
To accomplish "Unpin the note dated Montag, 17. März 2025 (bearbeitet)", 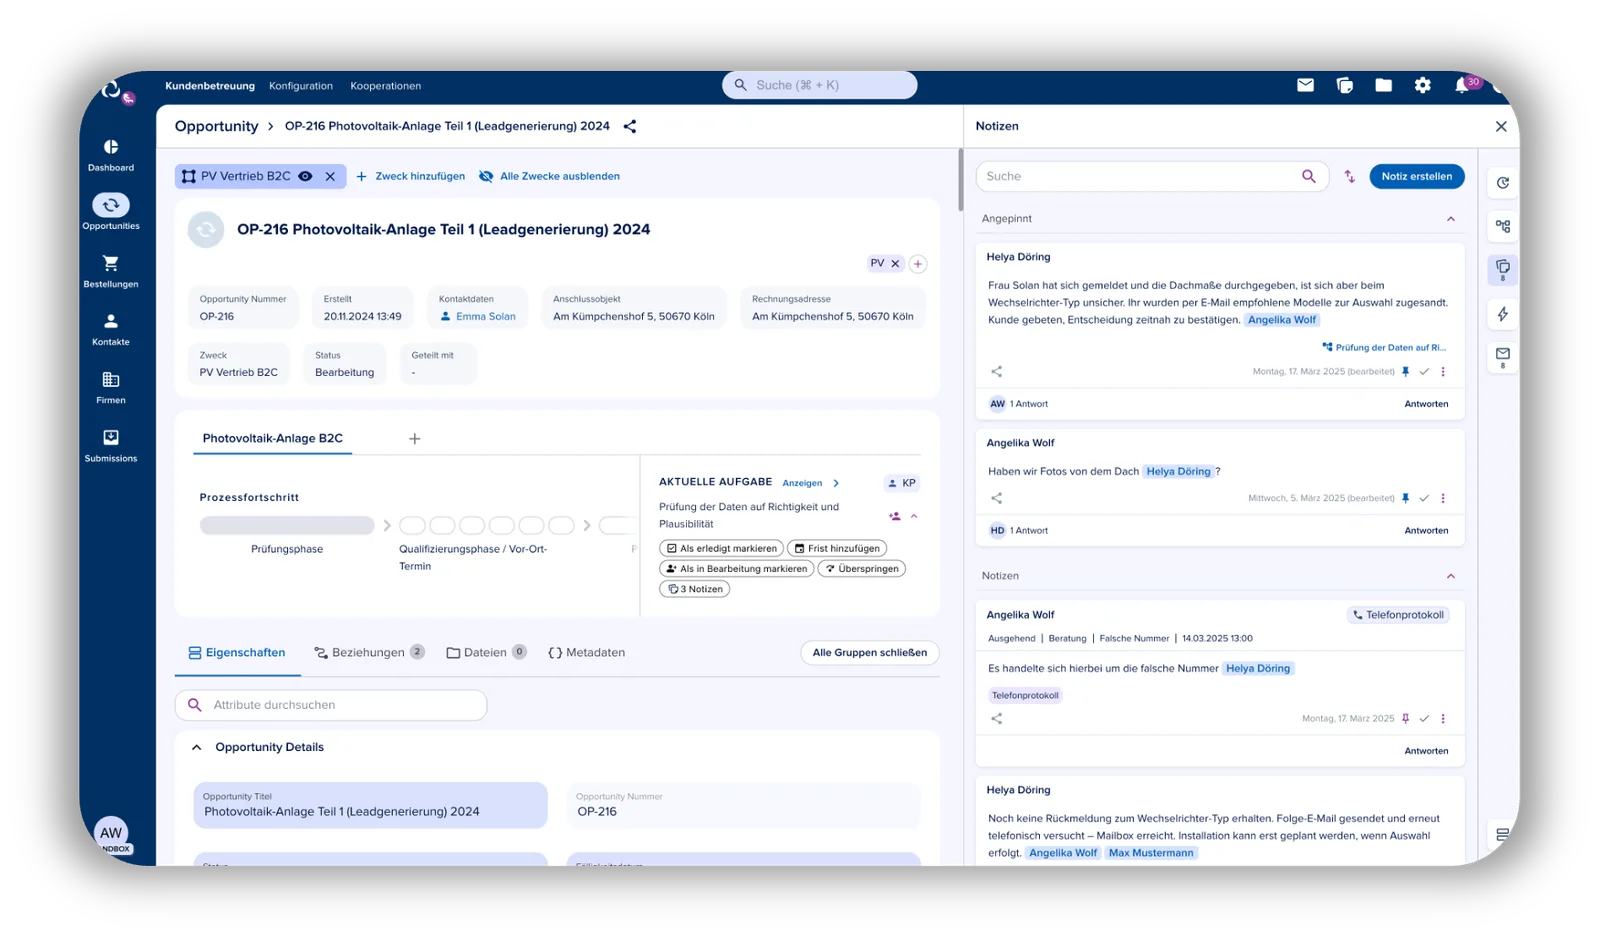I will pyautogui.click(x=1405, y=371).
